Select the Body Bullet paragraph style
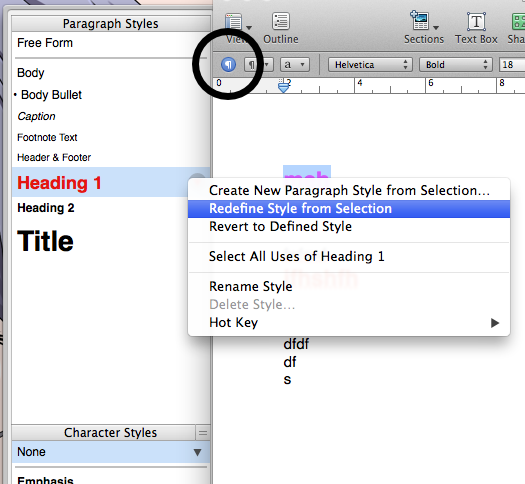Viewport: 525px width, 484px height. tap(111, 95)
